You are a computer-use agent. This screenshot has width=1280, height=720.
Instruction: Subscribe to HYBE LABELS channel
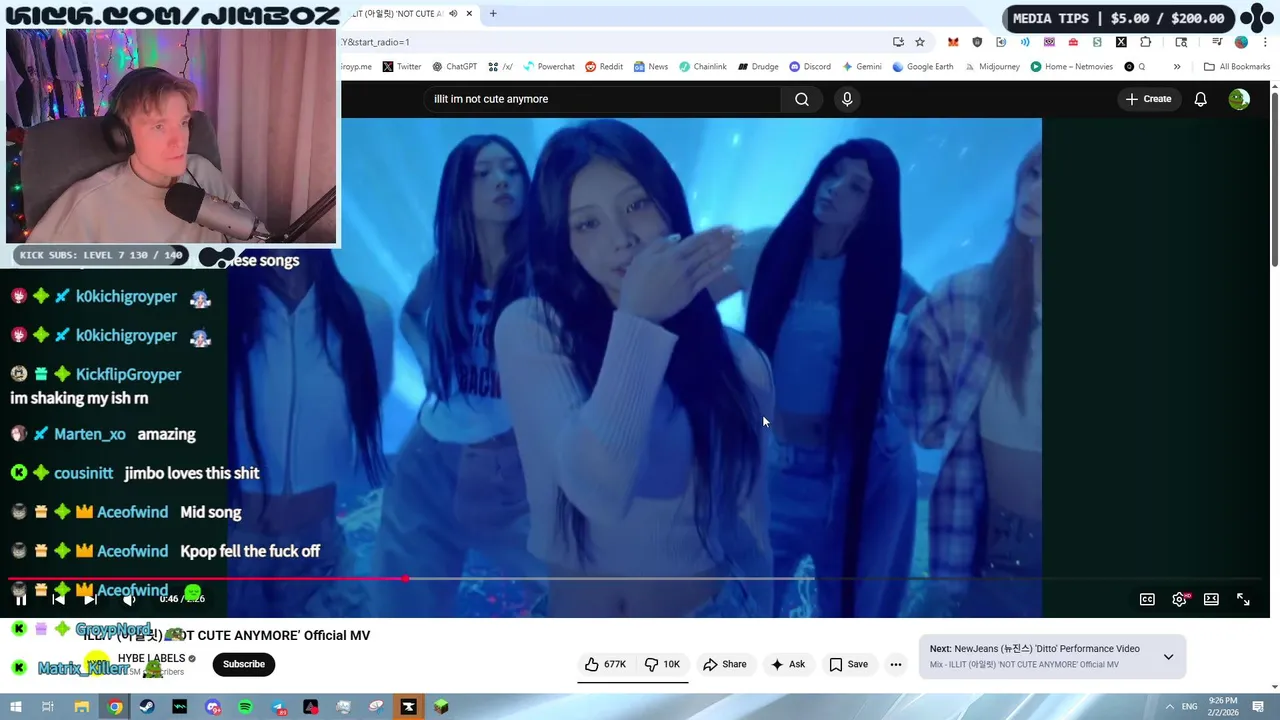tap(244, 664)
